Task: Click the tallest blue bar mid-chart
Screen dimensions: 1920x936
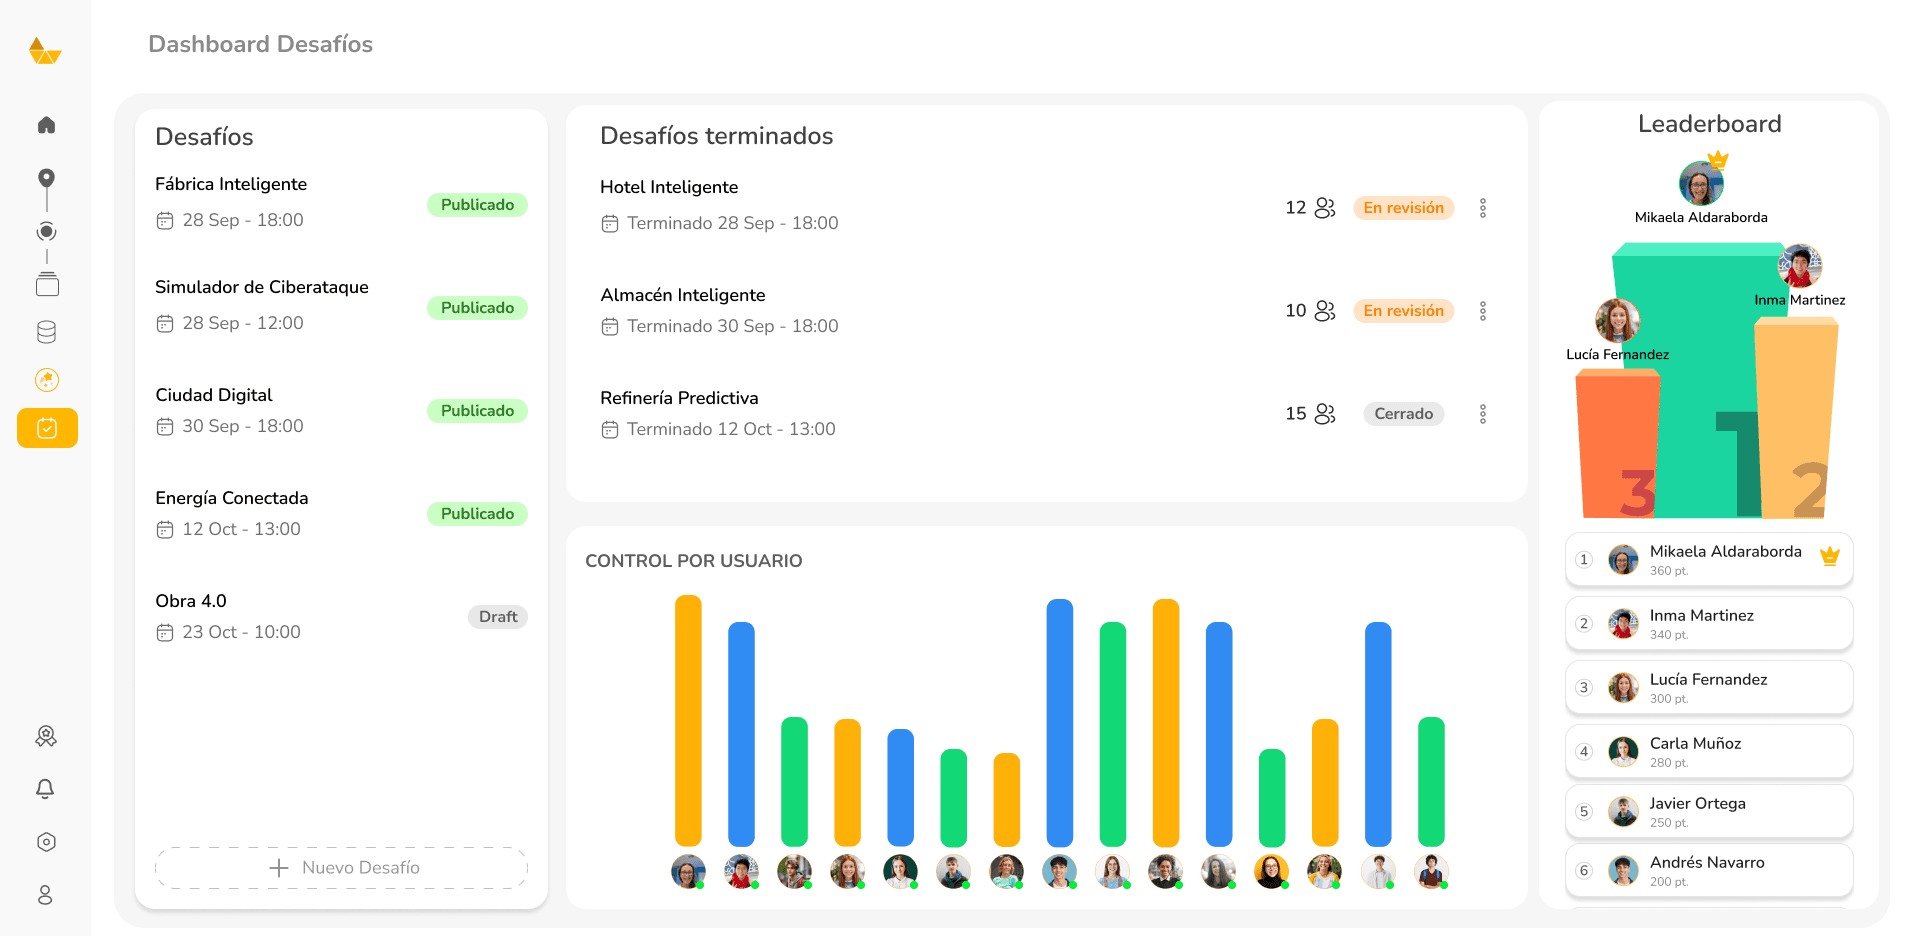Action: [1060, 723]
